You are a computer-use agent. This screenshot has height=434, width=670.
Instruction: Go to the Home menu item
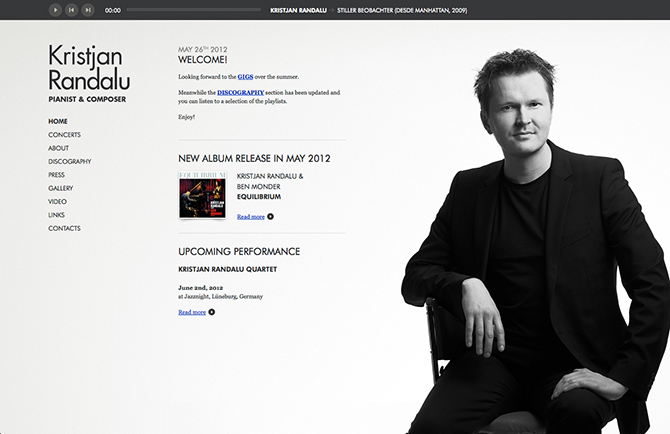pos(58,121)
